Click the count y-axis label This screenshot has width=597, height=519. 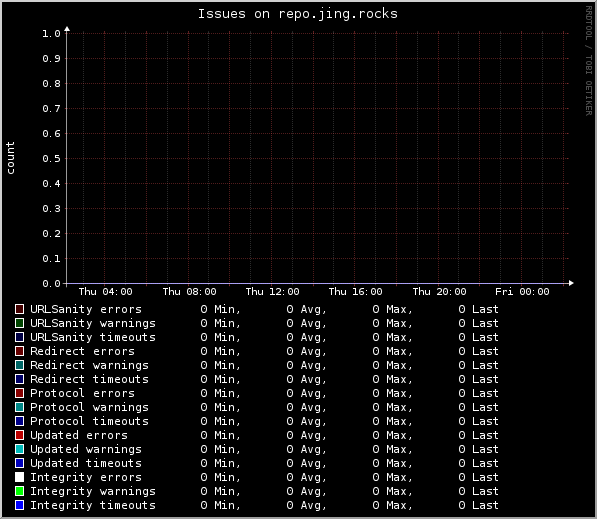pos(10,158)
